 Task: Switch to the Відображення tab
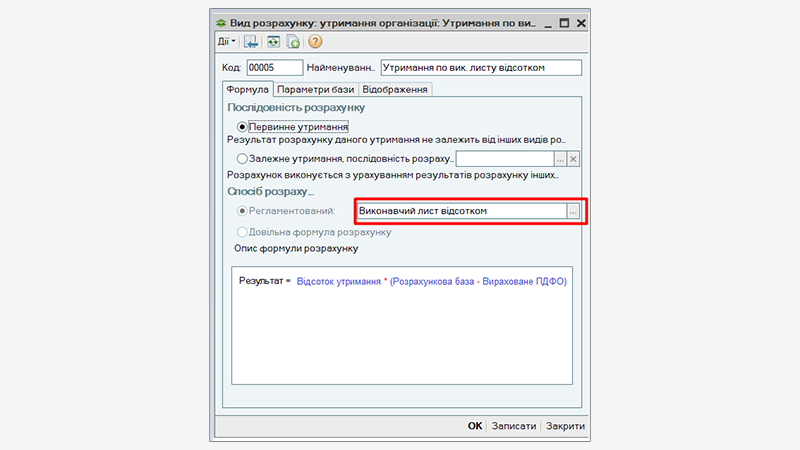[395, 89]
